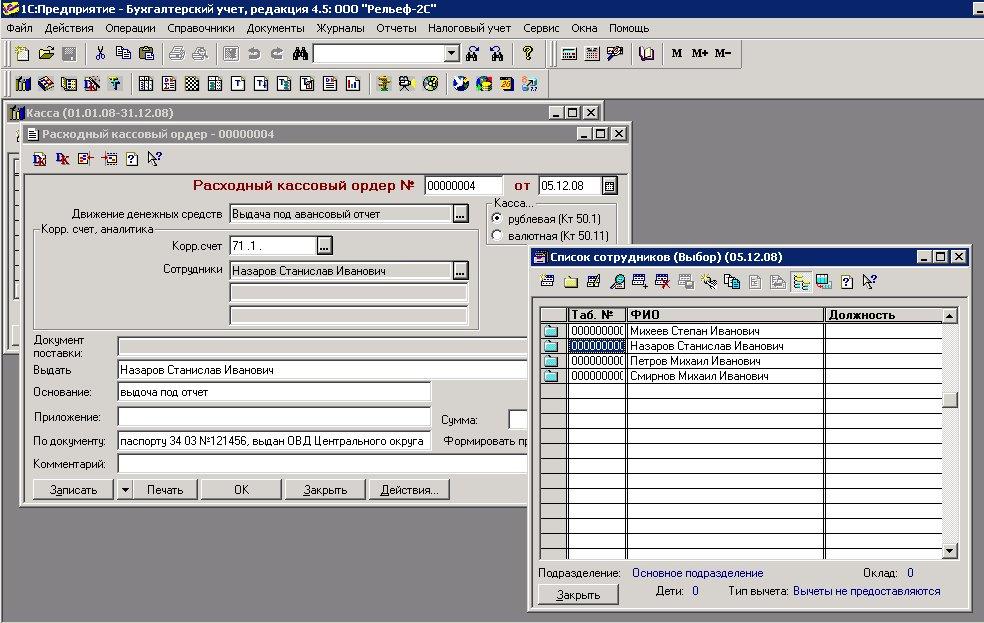Click the globe icon in second toolbar
Viewport: 984px width, 623px height.
click(461, 83)
